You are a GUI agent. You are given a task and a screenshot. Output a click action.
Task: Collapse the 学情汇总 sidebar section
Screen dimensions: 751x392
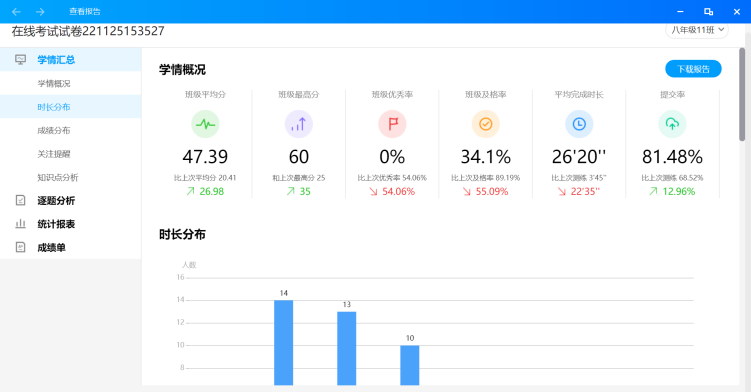(70, 59)
